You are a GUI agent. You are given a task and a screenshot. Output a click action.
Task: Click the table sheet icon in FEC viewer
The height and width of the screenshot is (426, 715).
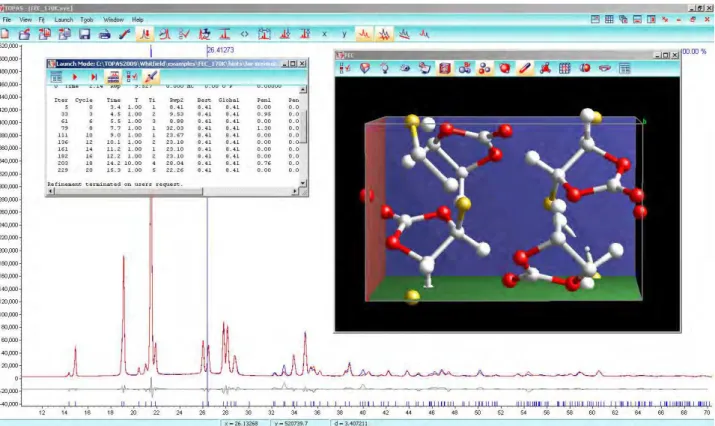tap(625, 68)
